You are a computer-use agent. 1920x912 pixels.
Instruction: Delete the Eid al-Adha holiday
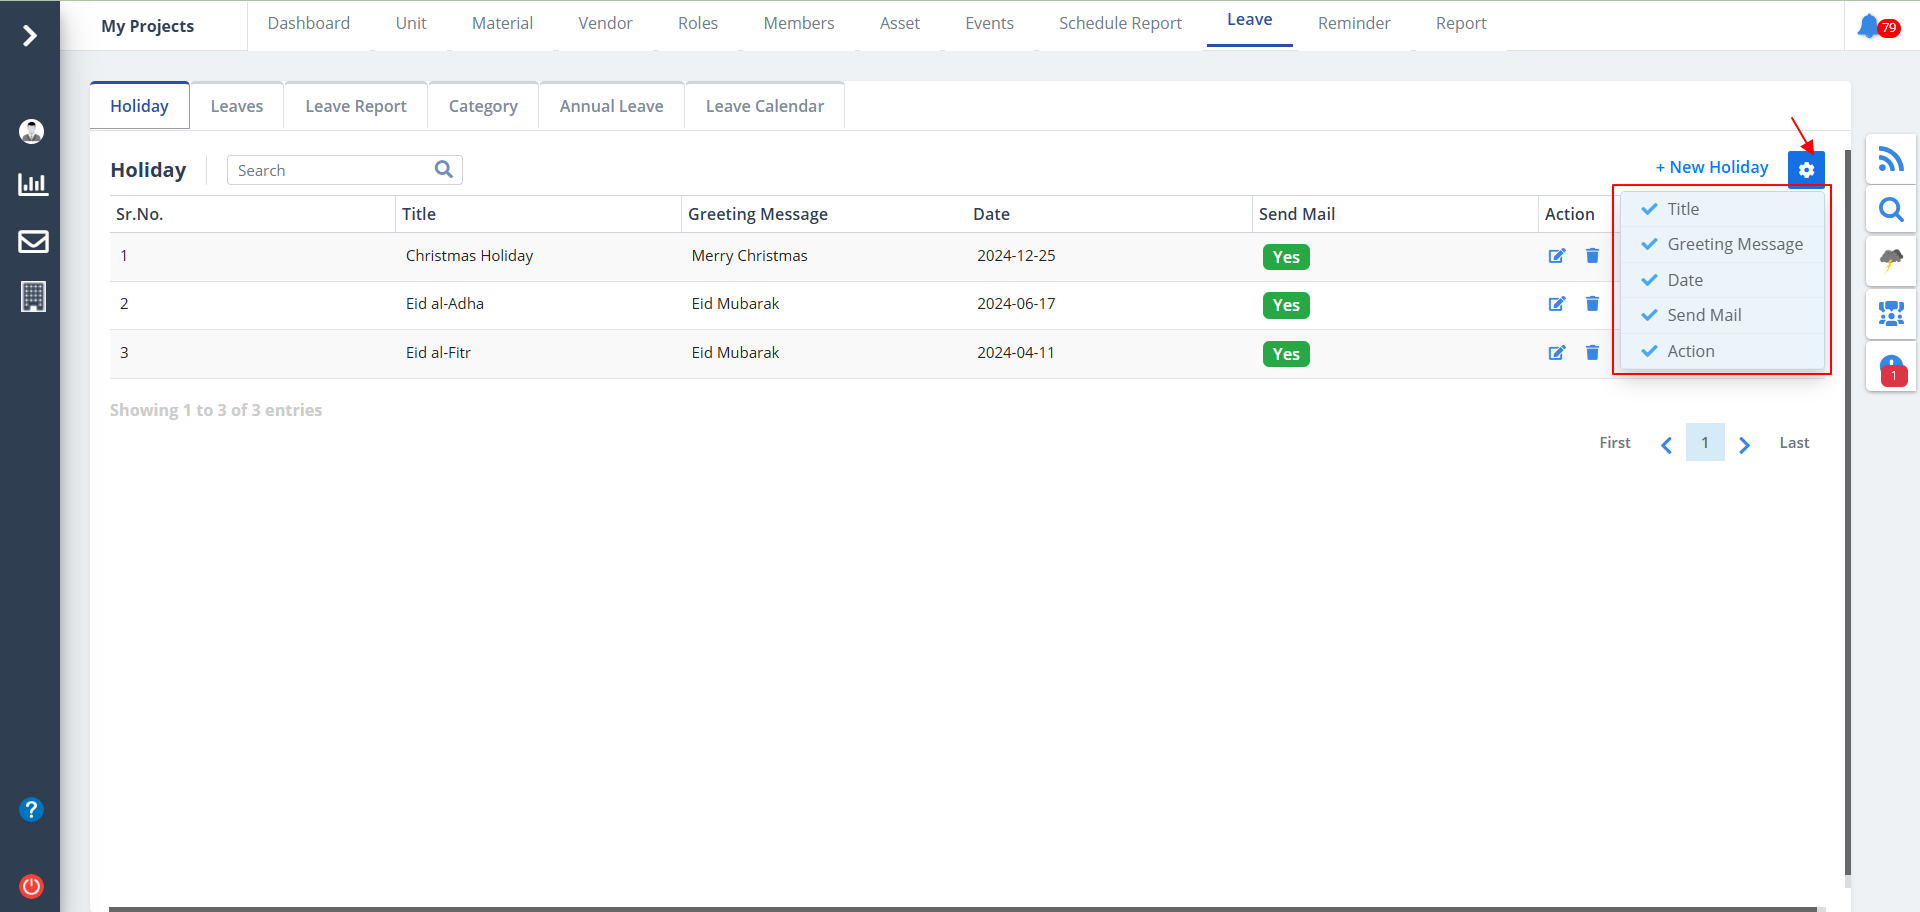[x=1592, y=304]
